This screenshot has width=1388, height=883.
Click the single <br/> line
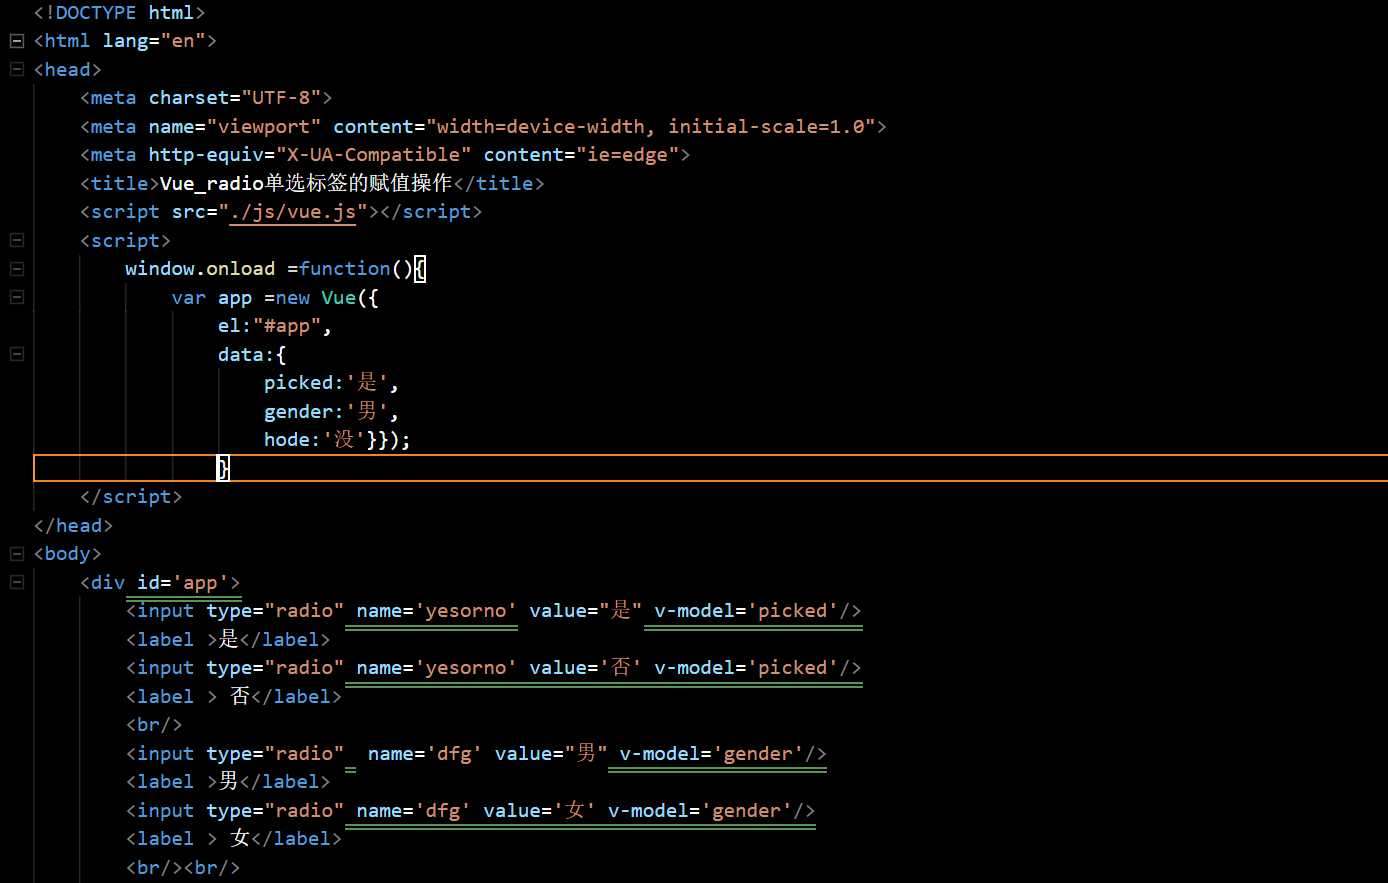(x=154, y=725)
